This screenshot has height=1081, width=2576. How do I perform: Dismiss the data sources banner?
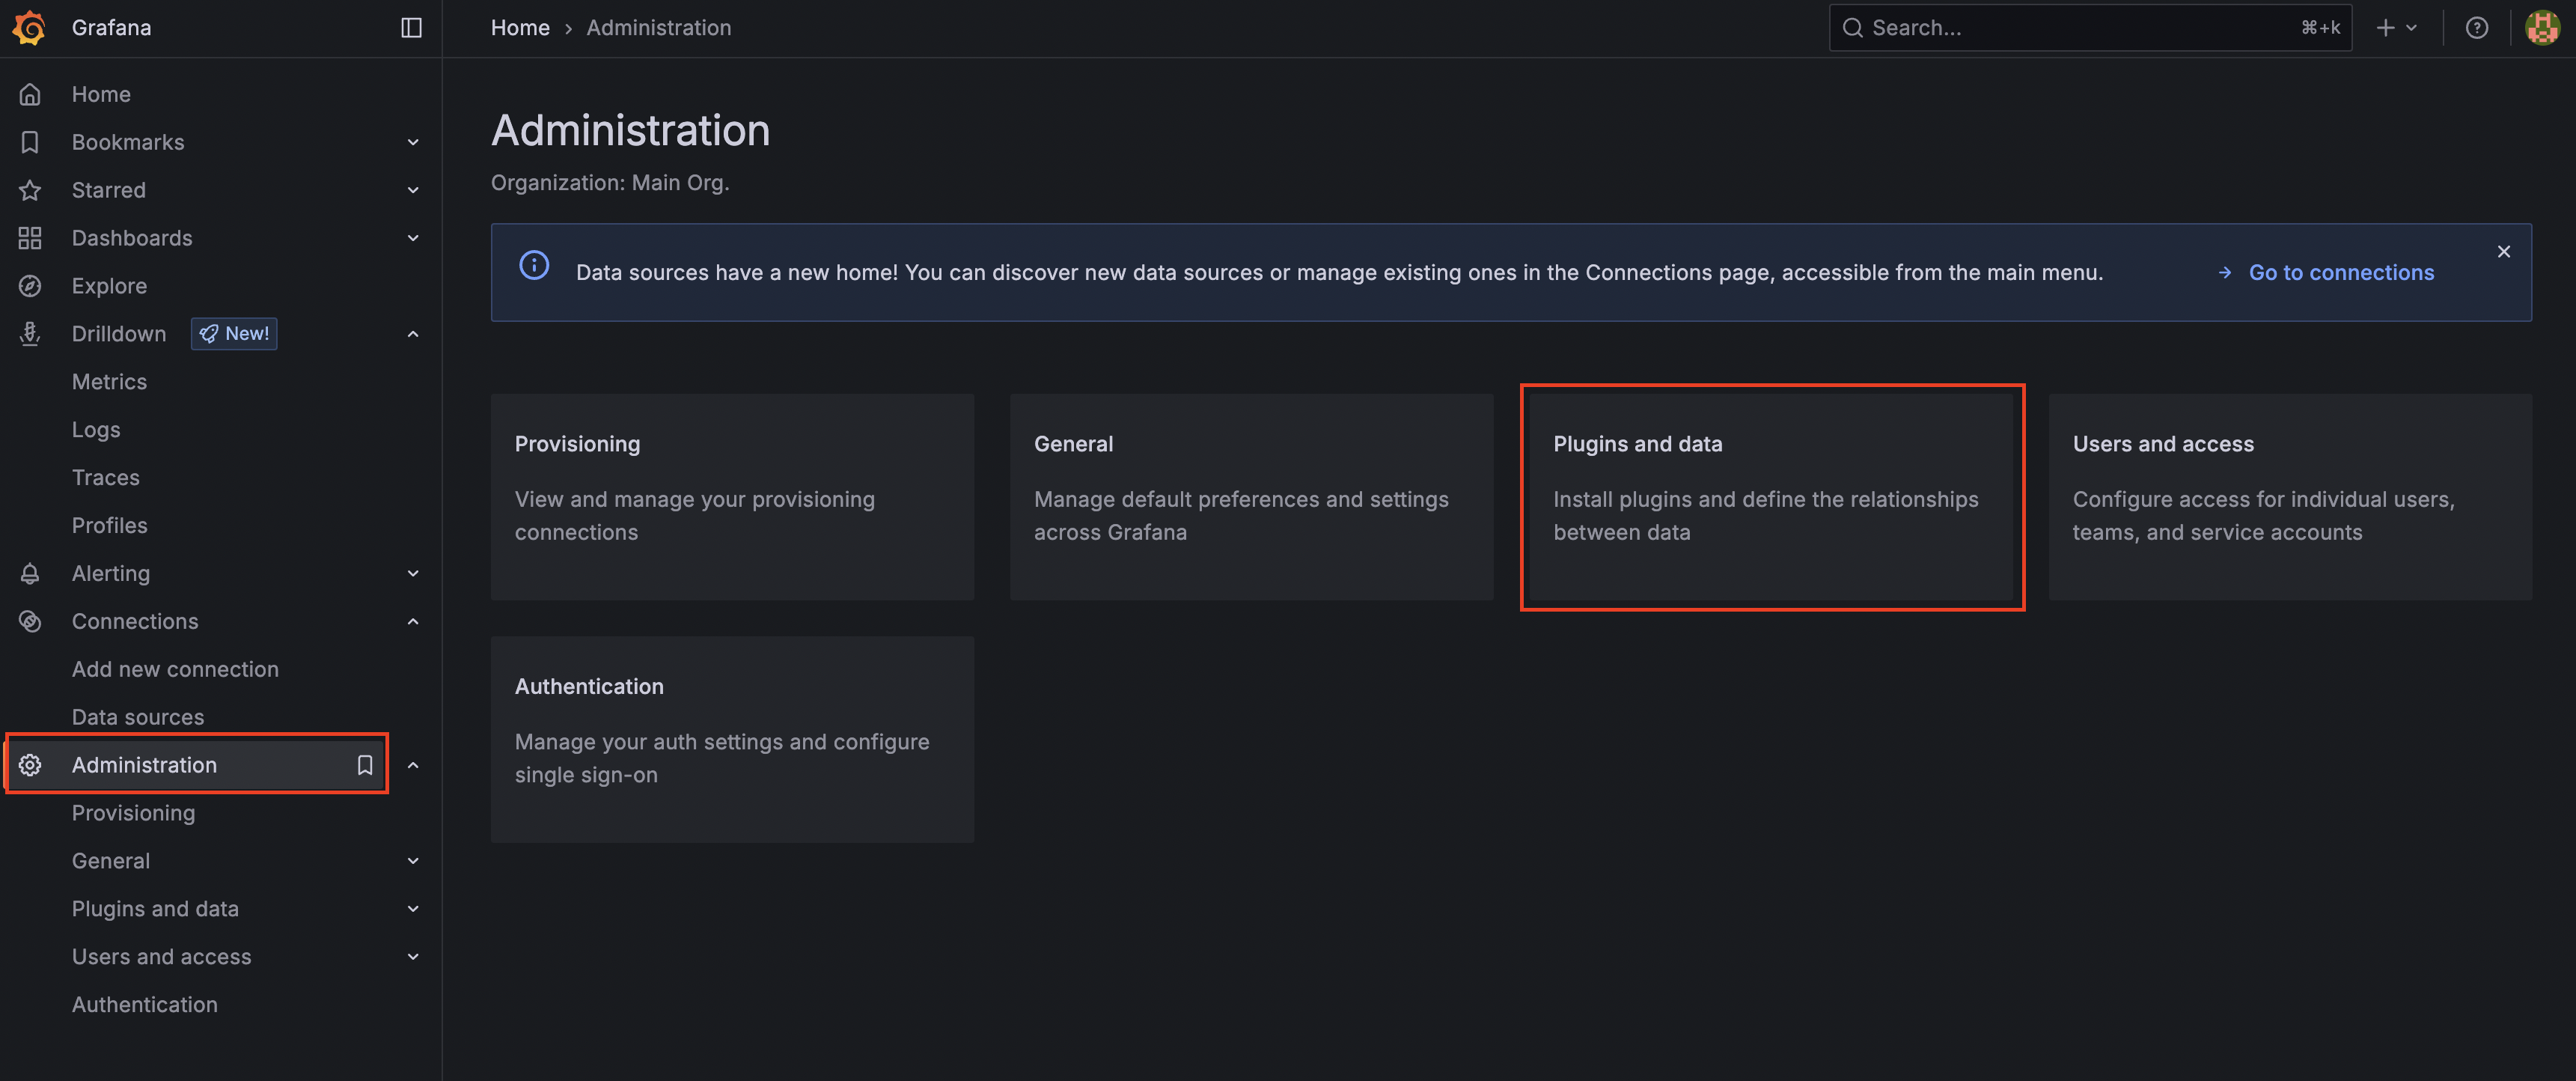click(2503, 251)
